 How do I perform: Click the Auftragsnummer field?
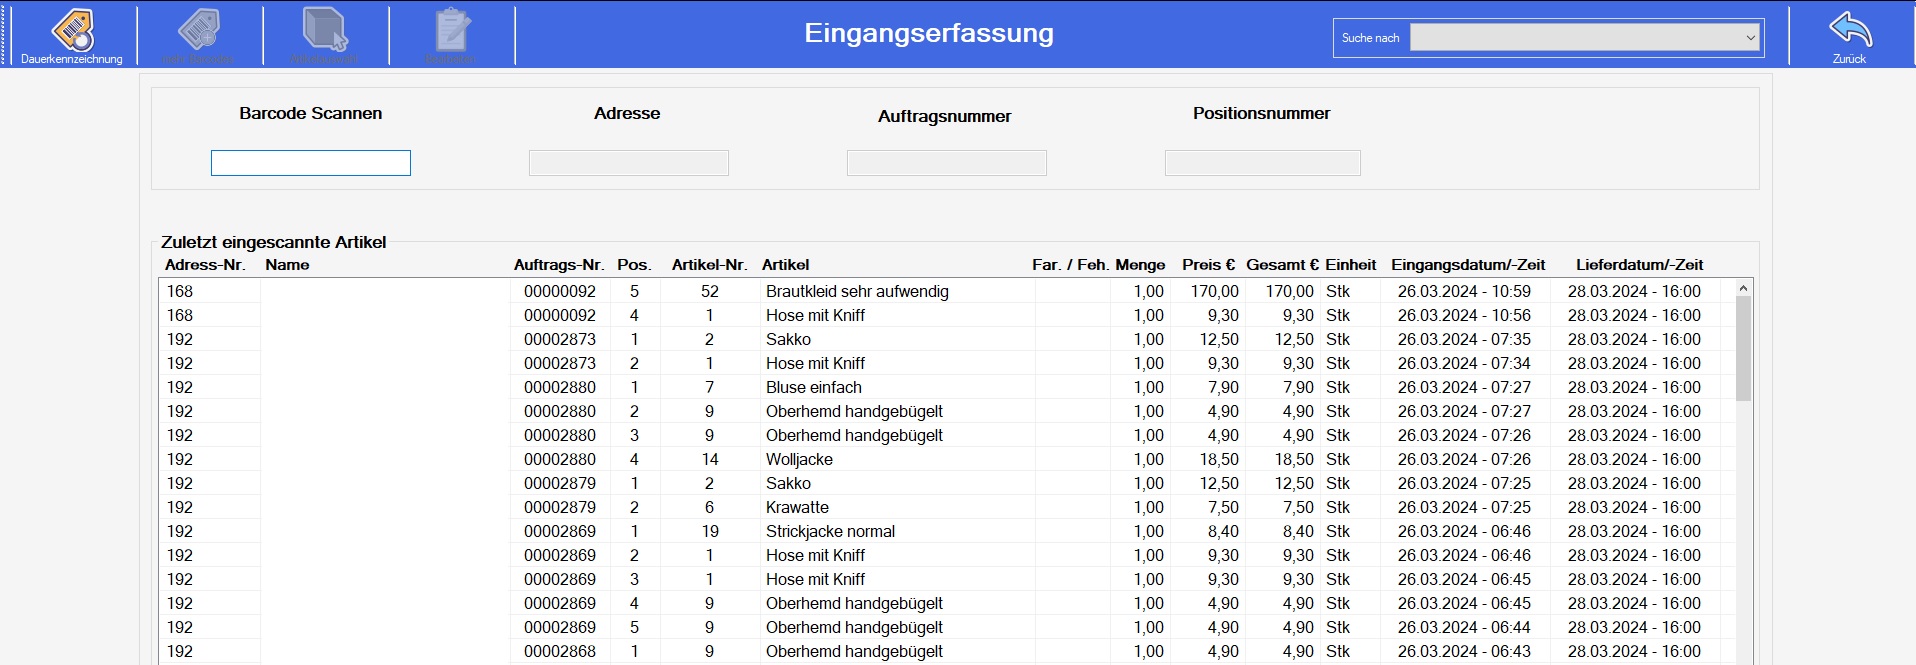click(x=947, y=163)
